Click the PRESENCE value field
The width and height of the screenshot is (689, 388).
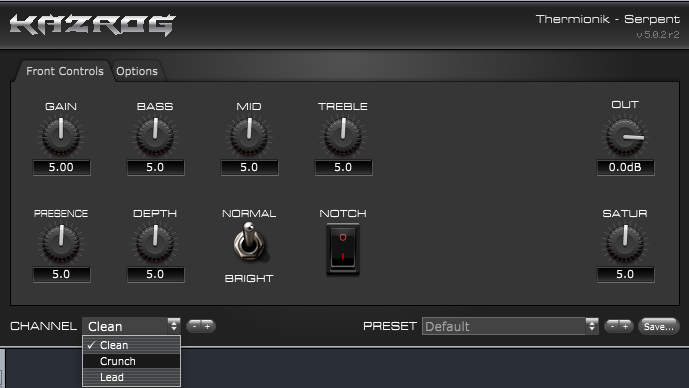pyautogui.click(x=62, y=274)
